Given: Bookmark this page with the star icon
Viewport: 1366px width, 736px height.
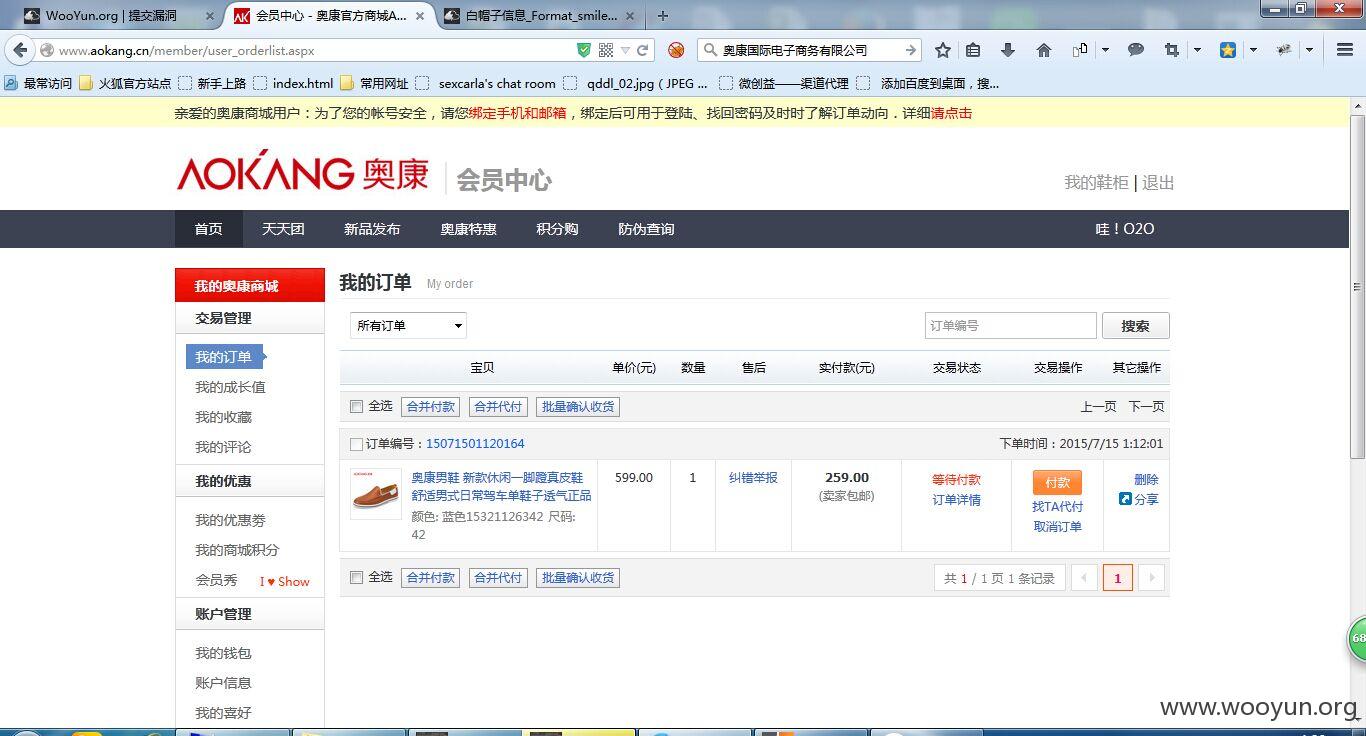Looking at the screenshot, I should point(942,50).
